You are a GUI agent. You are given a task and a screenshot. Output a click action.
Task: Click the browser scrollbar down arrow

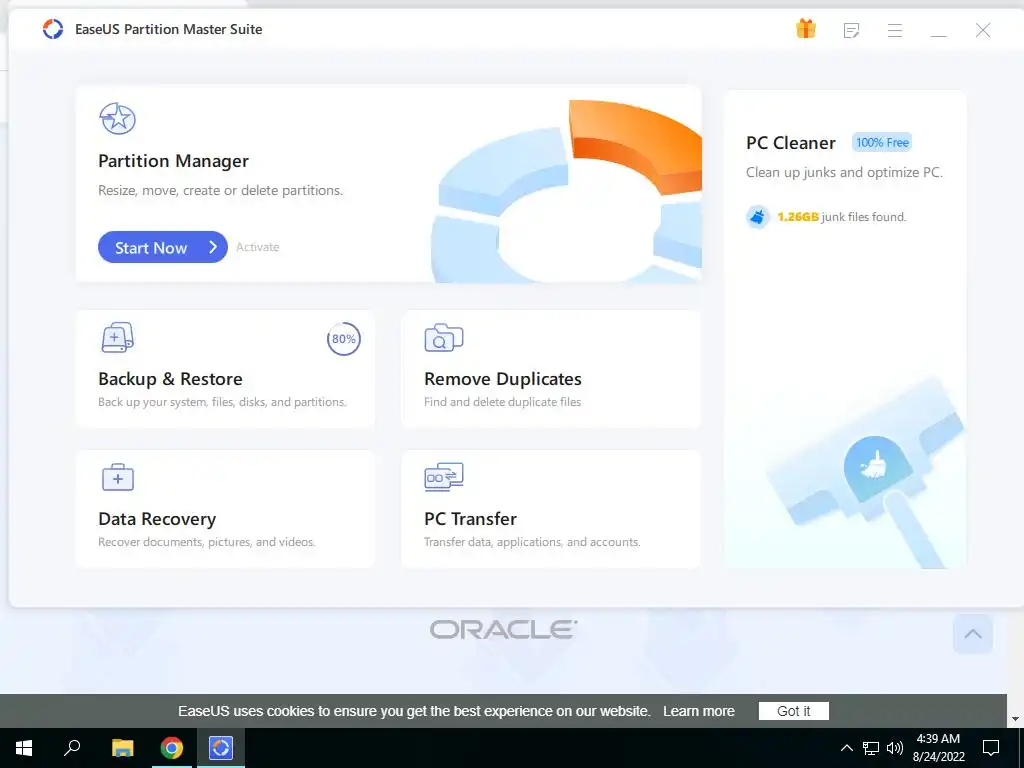tap(1016, 719)
